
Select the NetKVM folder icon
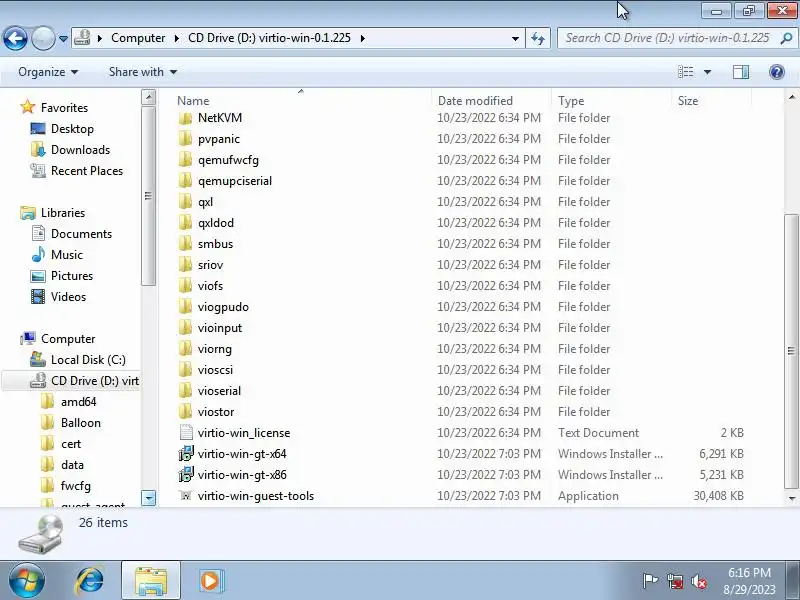185,118
